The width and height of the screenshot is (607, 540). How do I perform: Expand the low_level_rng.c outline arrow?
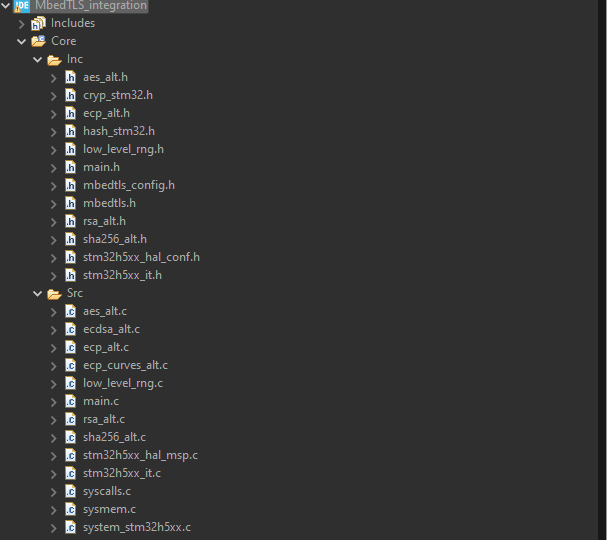53,384
